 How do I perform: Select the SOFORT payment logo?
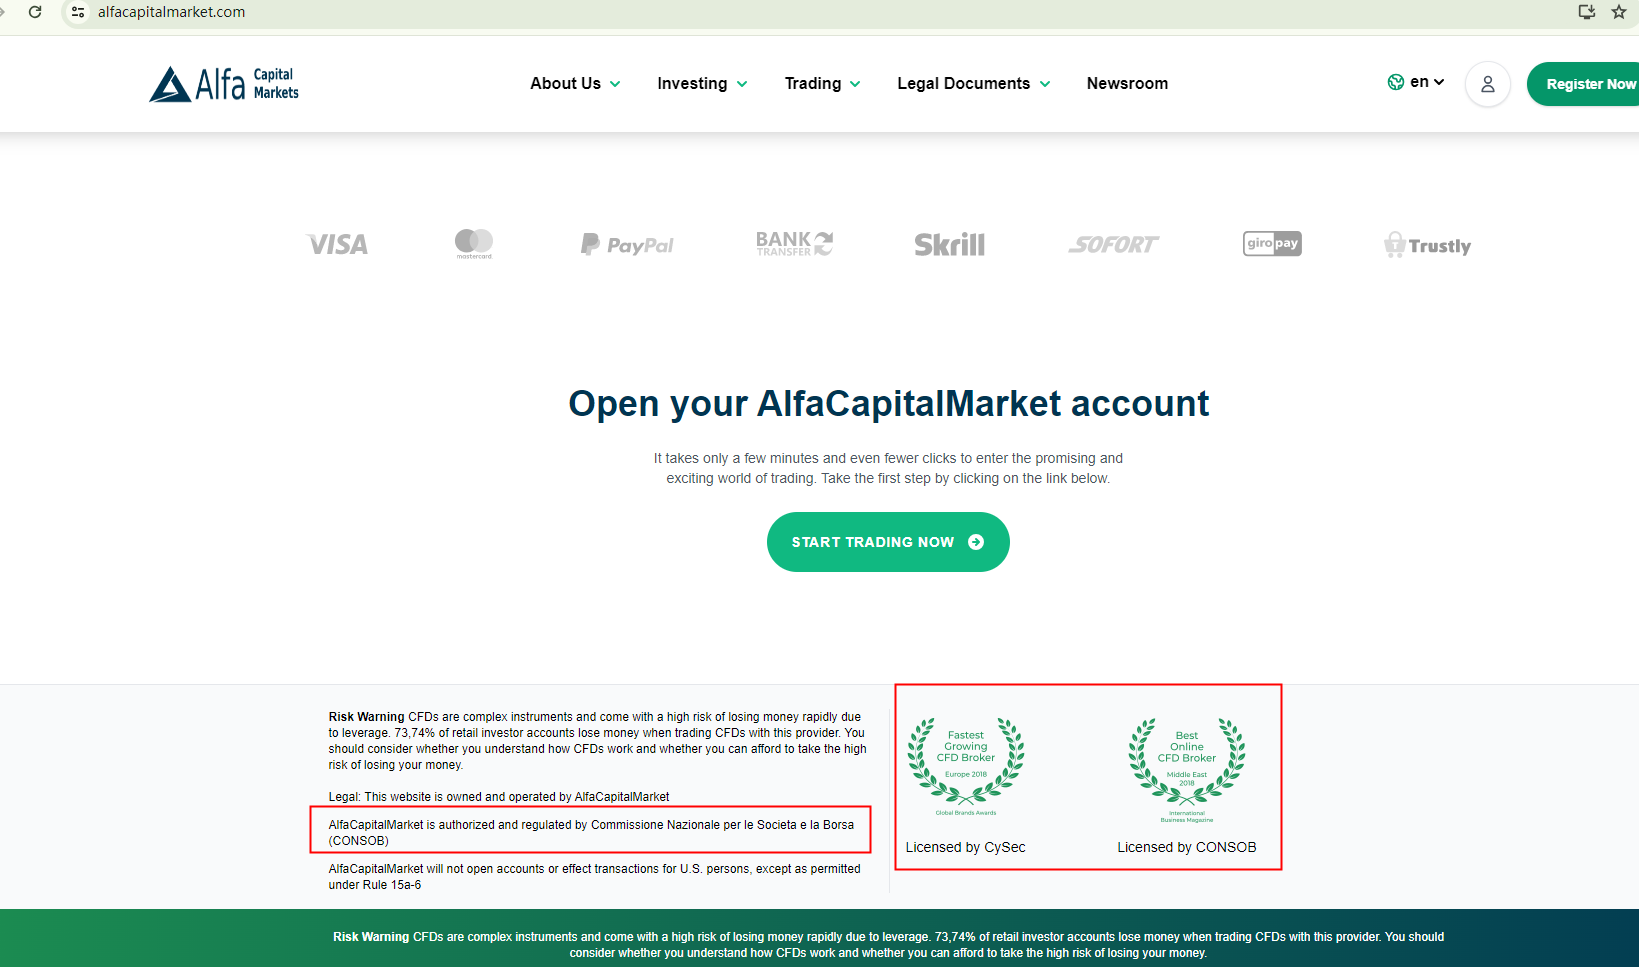point(1113,244)
